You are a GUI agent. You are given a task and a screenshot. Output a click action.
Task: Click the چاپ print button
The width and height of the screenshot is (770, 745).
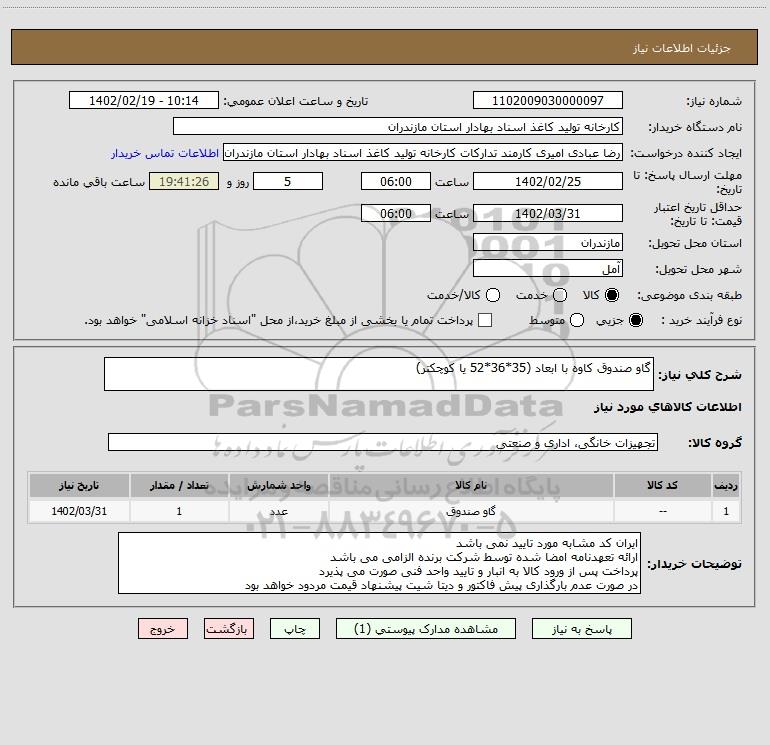295,629
